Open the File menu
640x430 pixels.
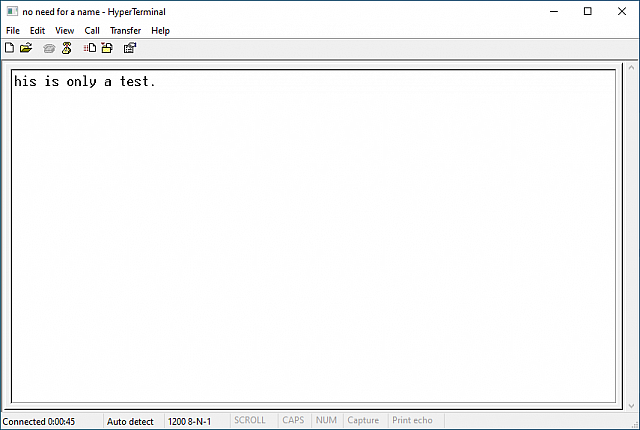point(13,31)
